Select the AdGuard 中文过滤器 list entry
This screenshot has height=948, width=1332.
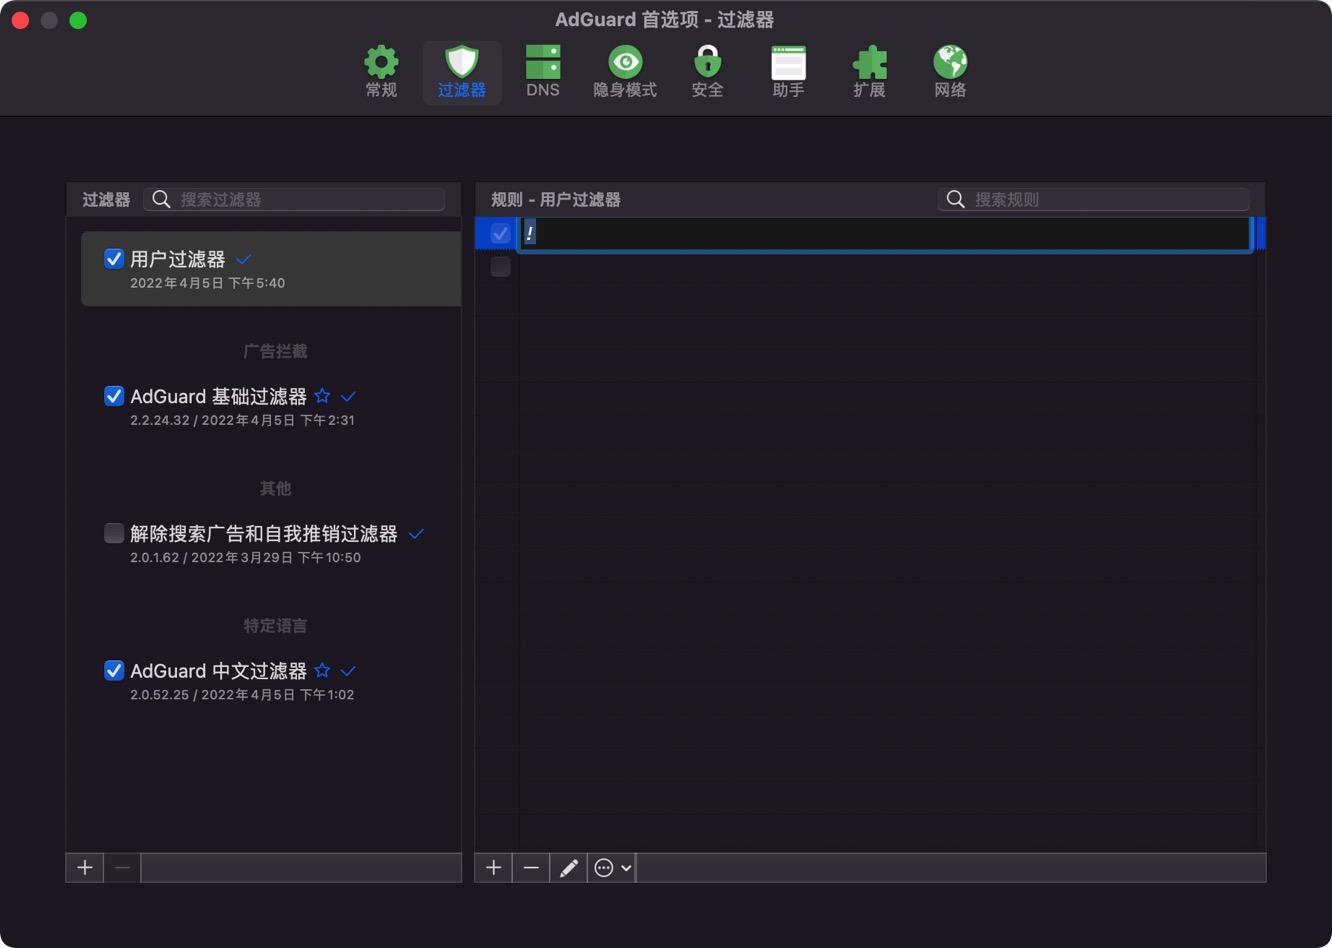click(x=271, y=680)
